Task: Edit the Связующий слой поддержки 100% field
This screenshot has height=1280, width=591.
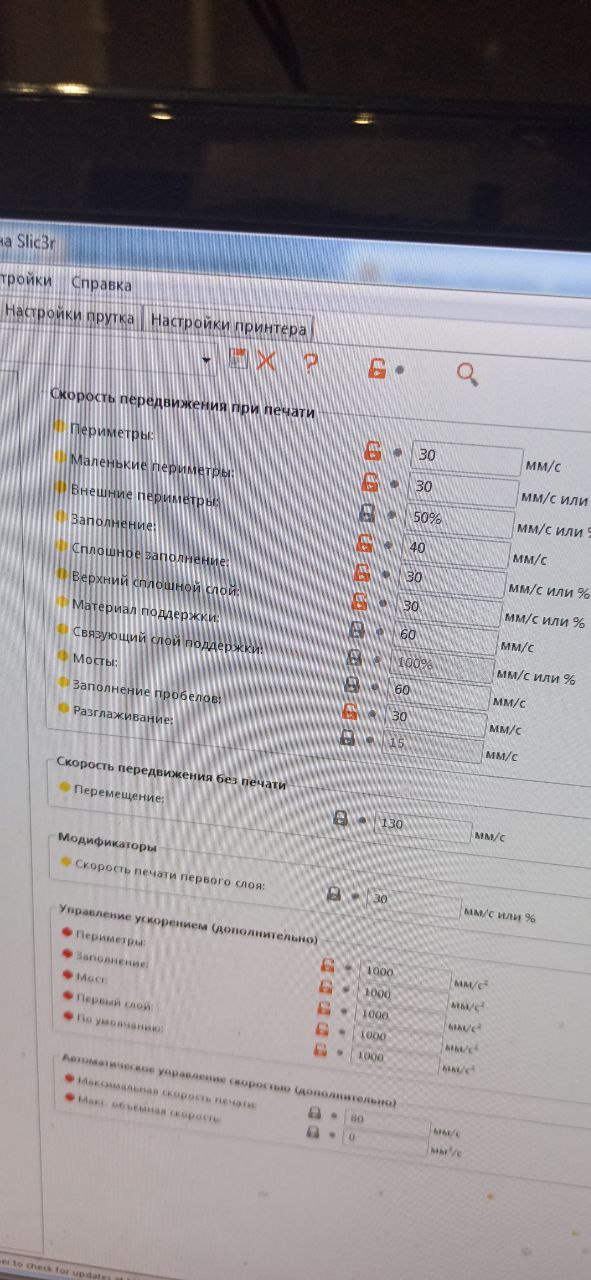Action: 441,664
